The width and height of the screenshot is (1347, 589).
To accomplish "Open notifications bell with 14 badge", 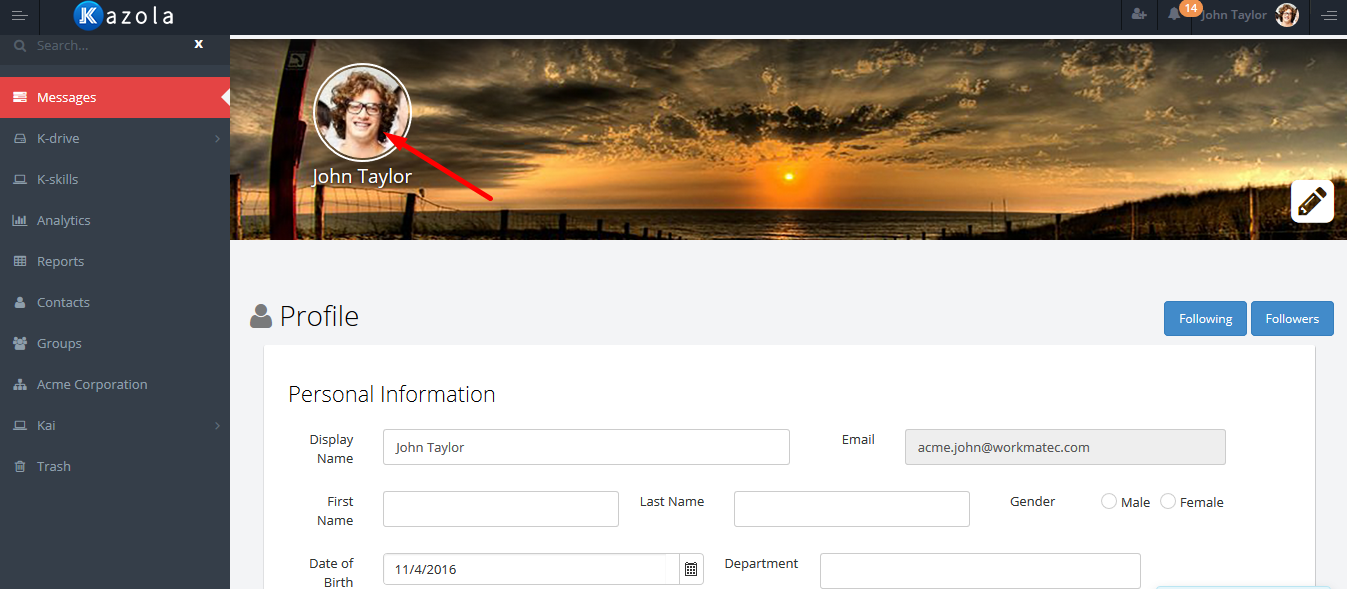I will tap(1175, 14).
